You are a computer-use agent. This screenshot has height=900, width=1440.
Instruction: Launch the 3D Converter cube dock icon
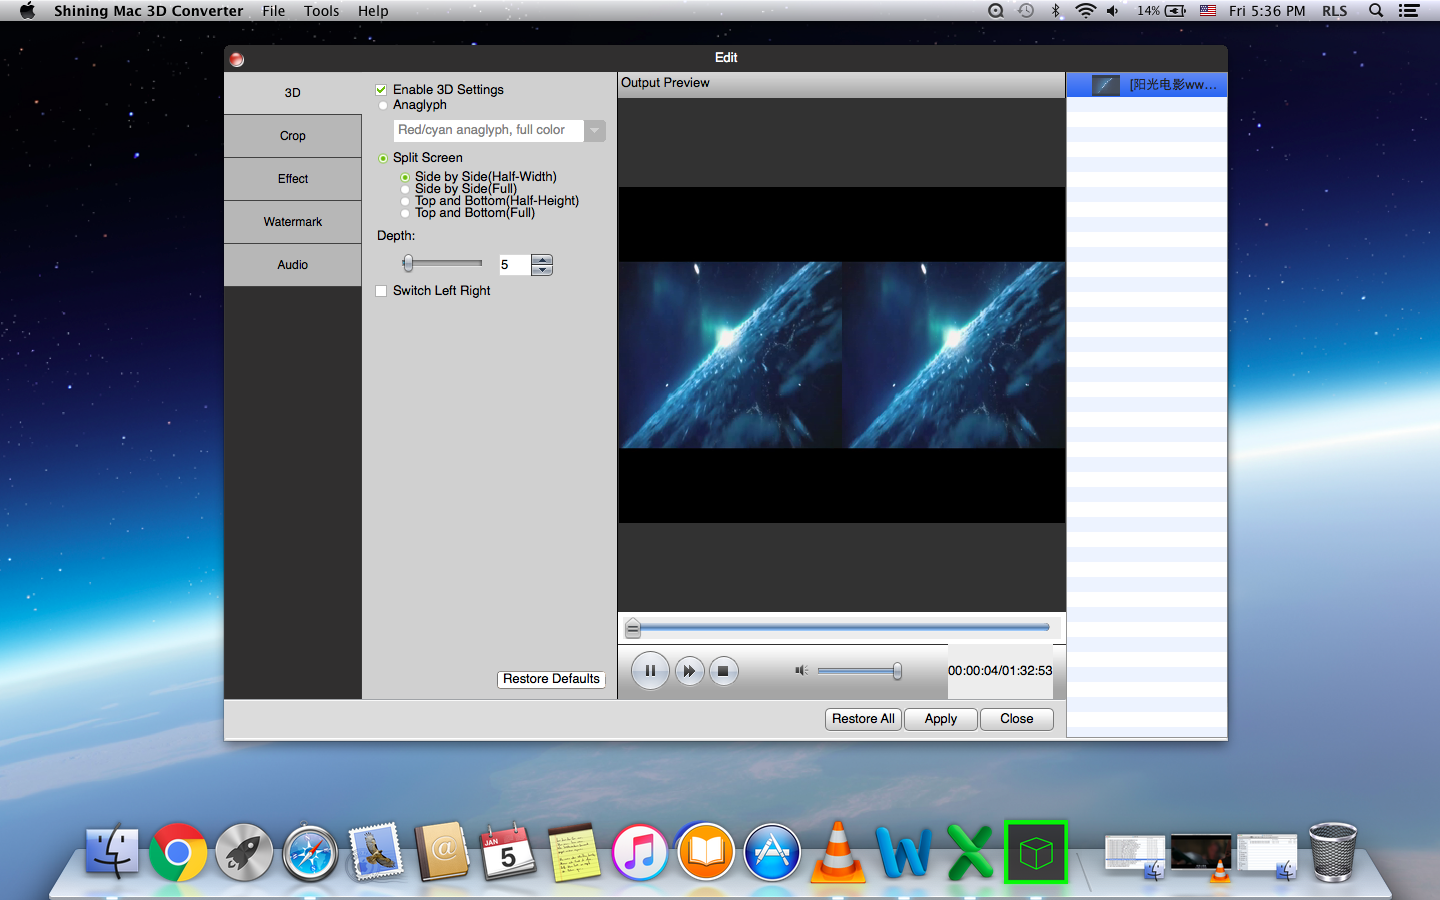[1035, 852]
